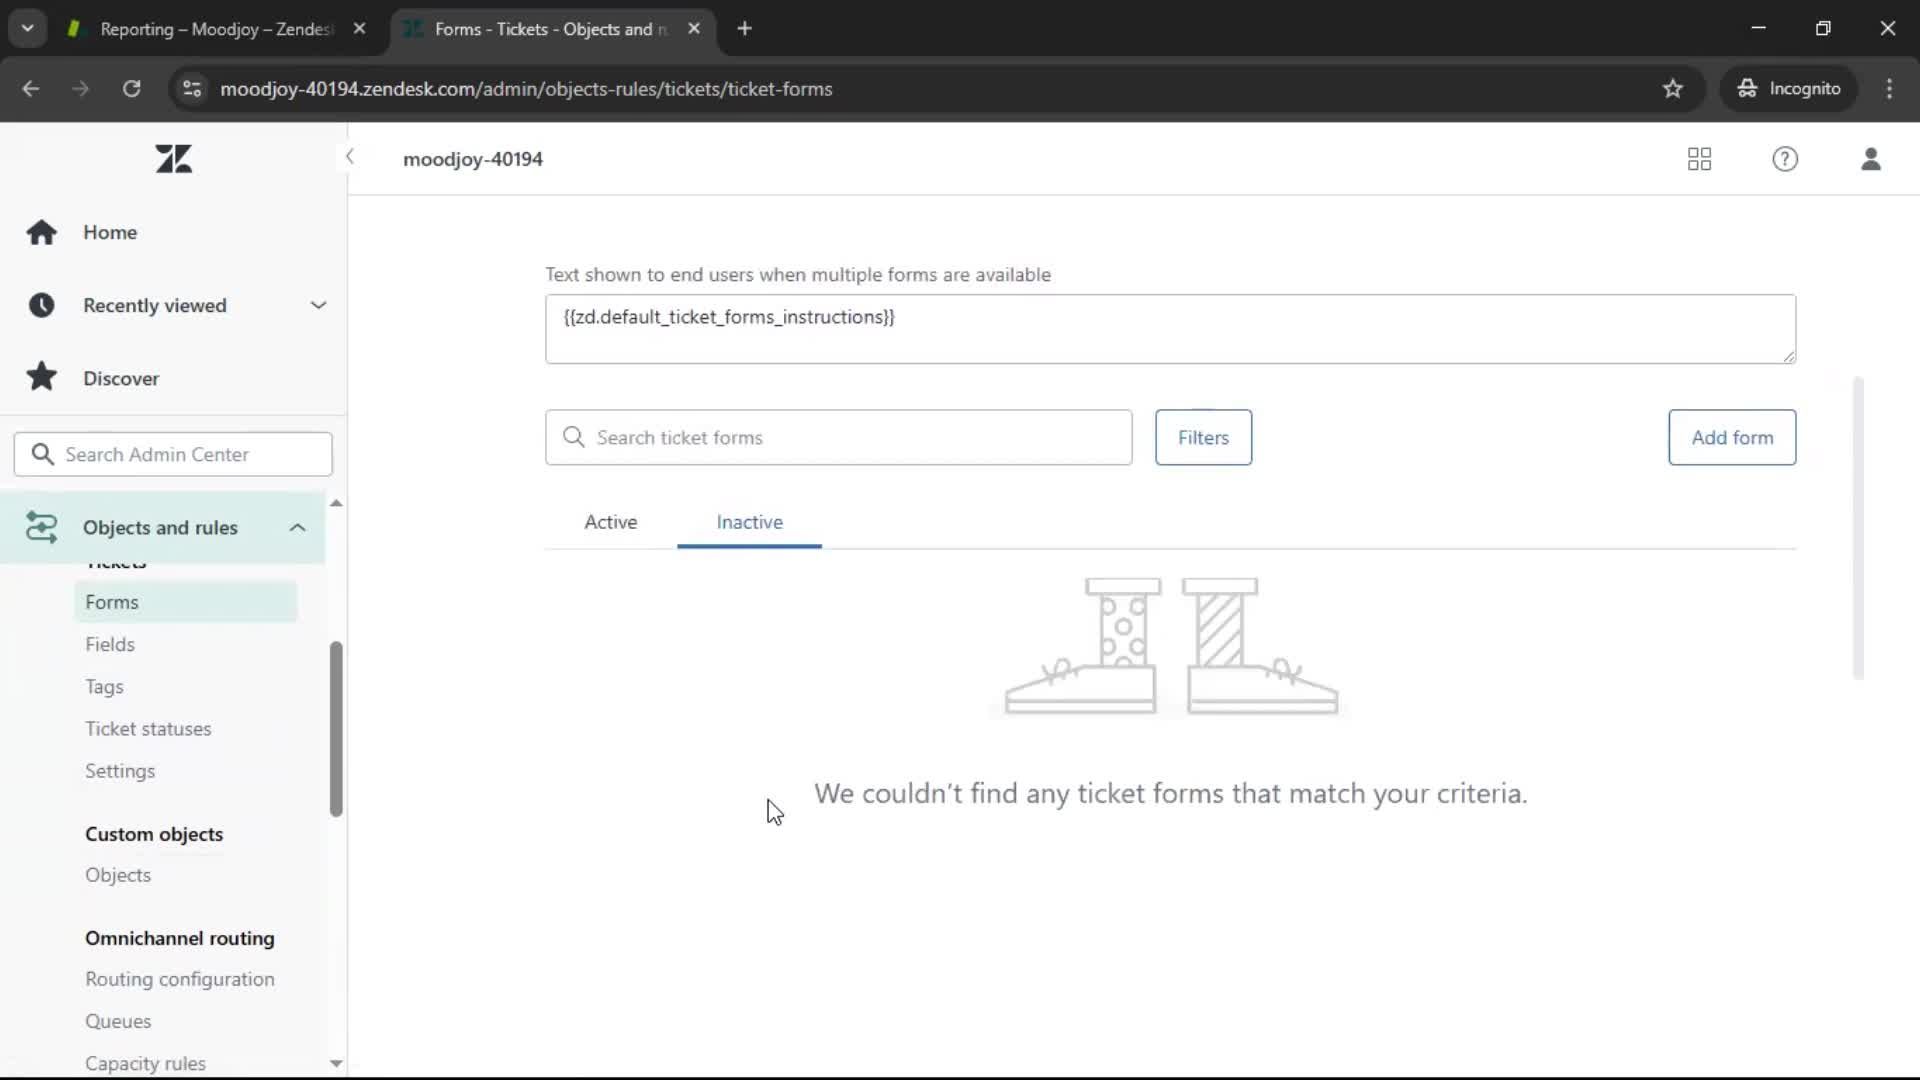
Task: Click the sidebar scroll up arrow
Action: tap(336, 503)
